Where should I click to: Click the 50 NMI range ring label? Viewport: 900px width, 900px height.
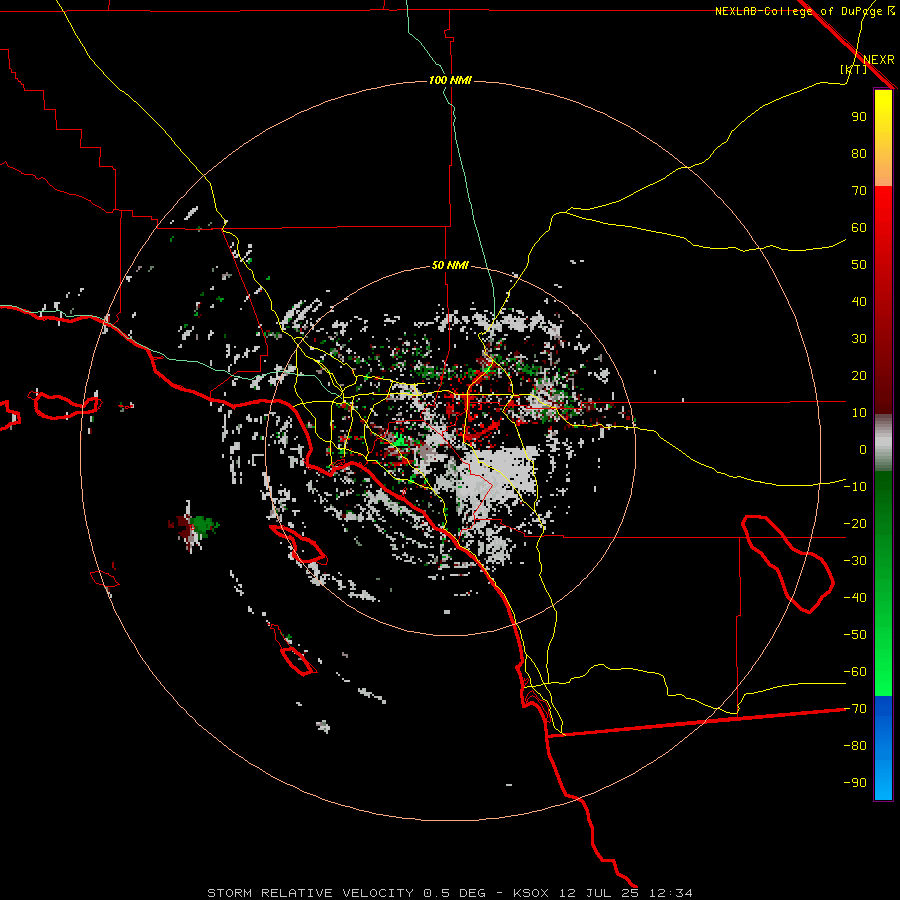point(450,265)
